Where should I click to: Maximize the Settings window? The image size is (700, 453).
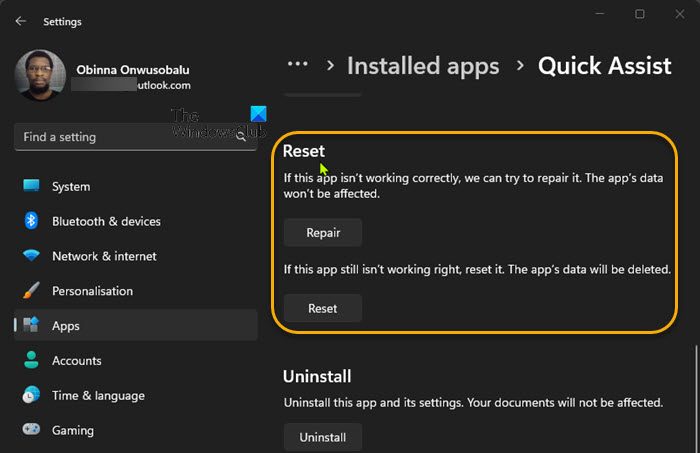640,14
